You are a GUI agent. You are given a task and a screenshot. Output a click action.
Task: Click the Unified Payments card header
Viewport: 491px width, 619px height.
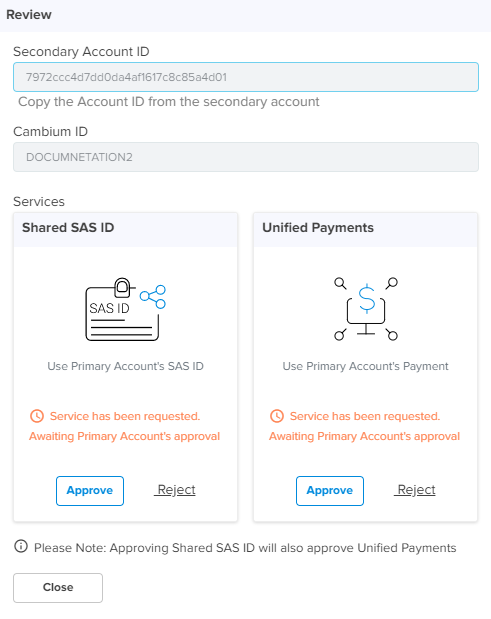[365, 230]
